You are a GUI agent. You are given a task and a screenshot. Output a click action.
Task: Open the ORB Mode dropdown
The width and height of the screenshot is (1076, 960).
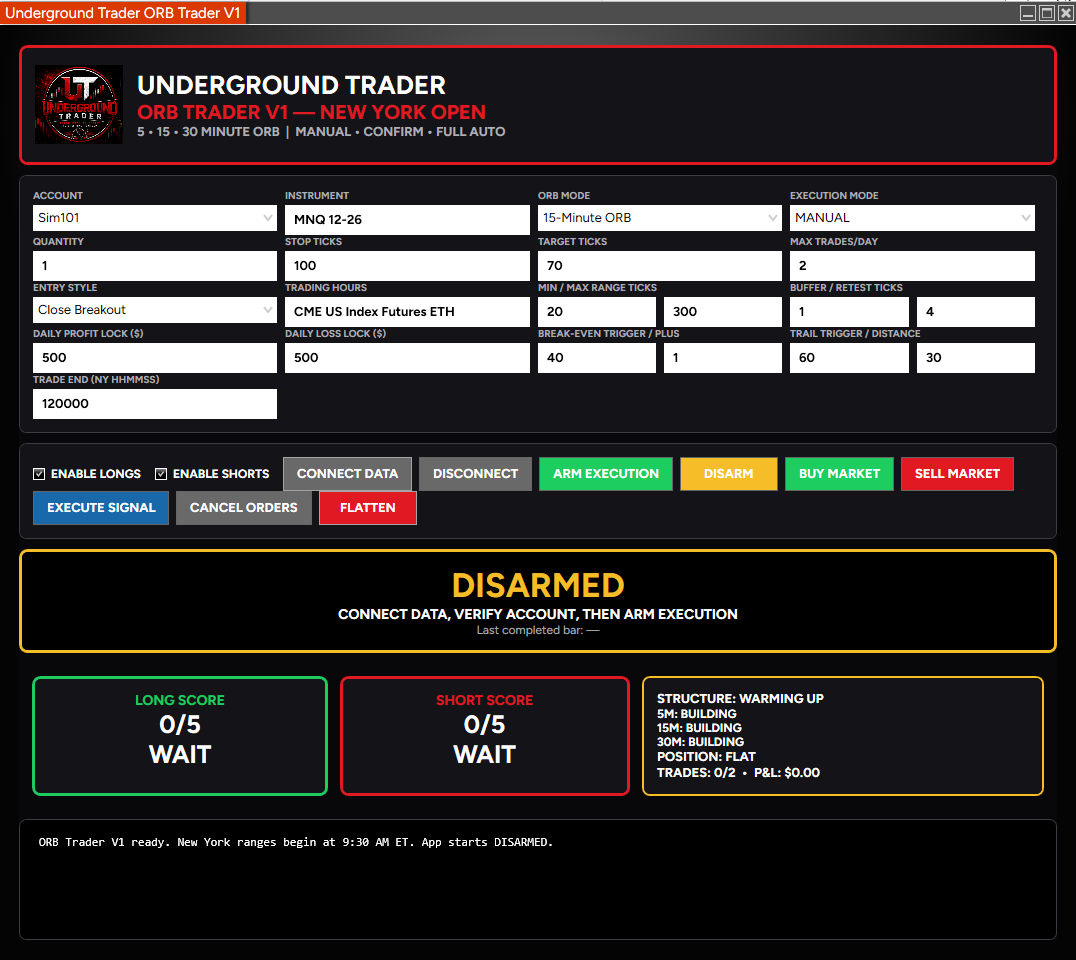pyautogui.click(x=659, y=218)
